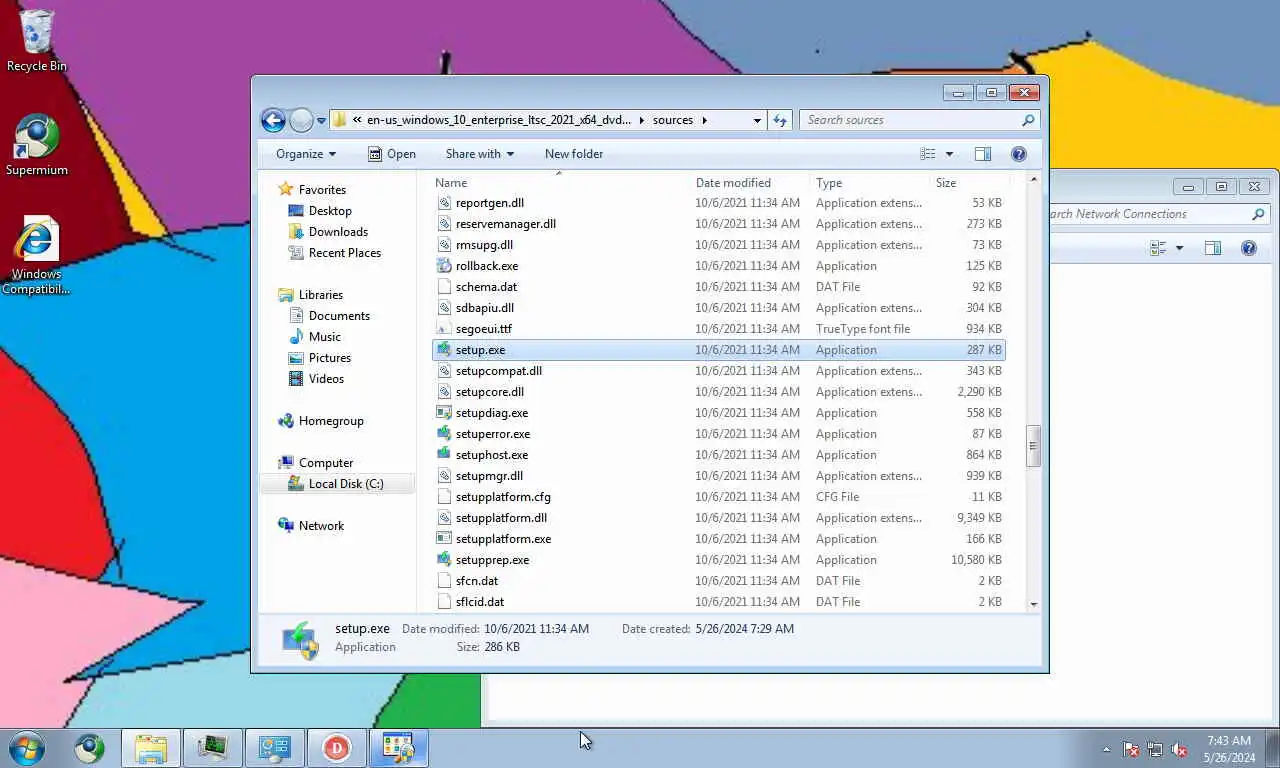Expand breadcrumb arrow after sources
This screenshot has height=768, width=1280.
(704, 120)
